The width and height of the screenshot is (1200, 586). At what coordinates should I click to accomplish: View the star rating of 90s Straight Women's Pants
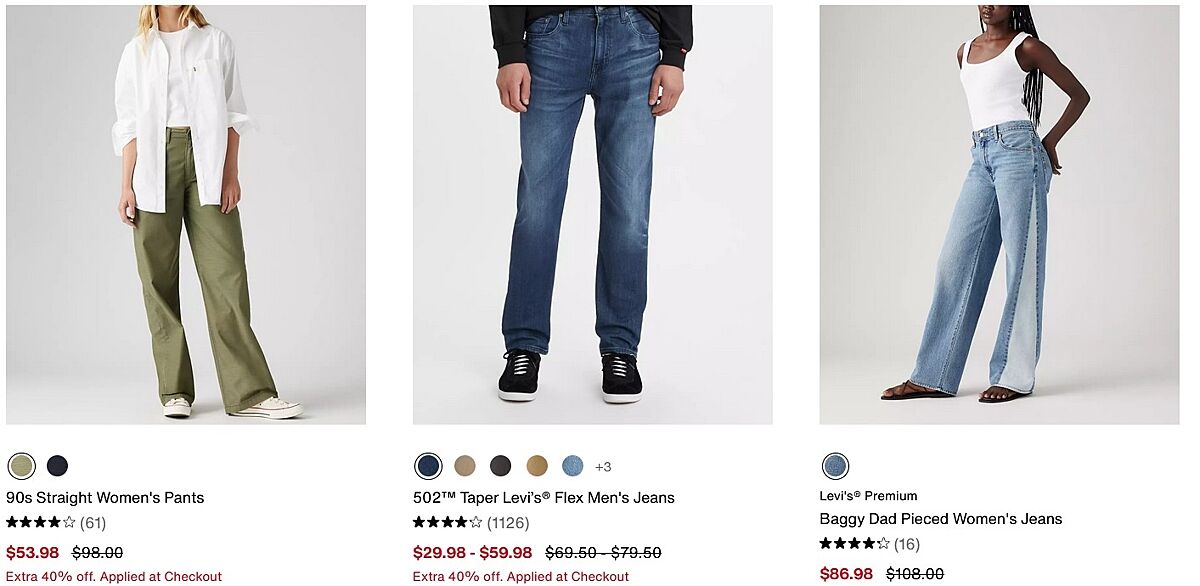[x=41, y=522]
